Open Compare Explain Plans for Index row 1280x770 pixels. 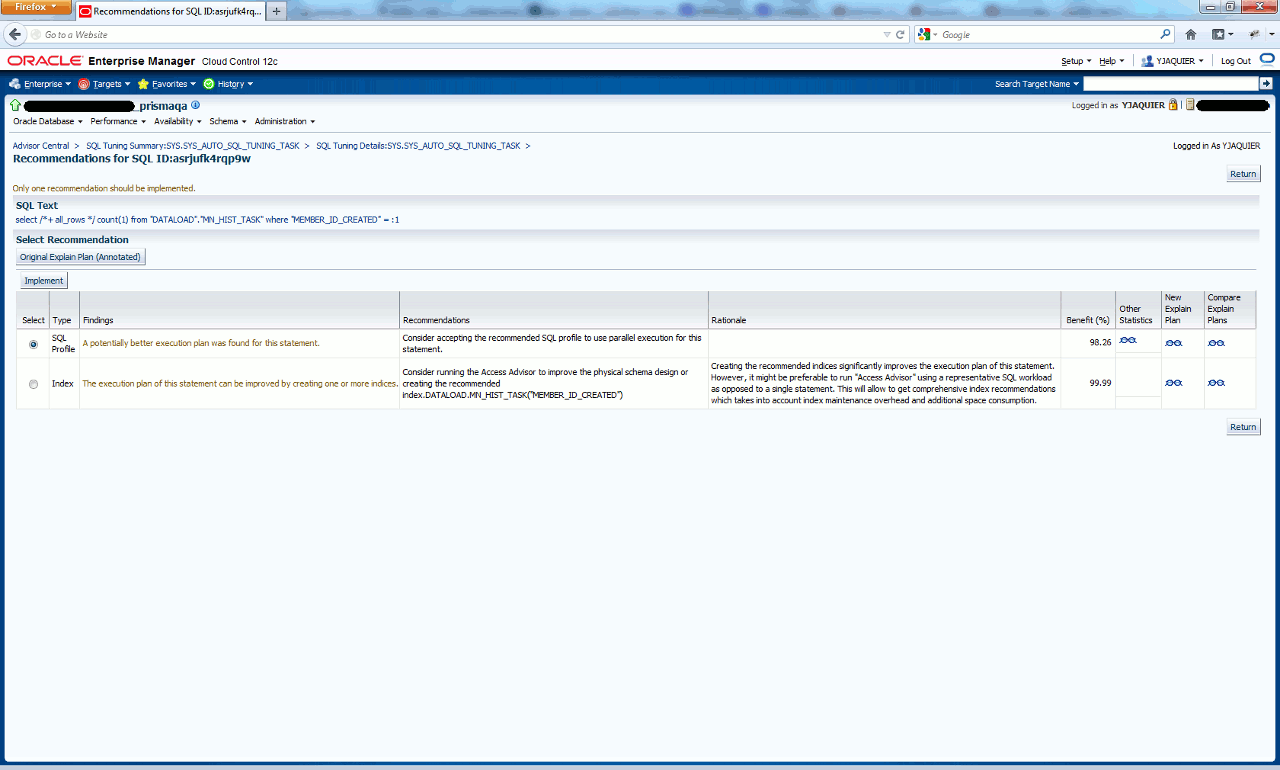(x=1216, y=383)
